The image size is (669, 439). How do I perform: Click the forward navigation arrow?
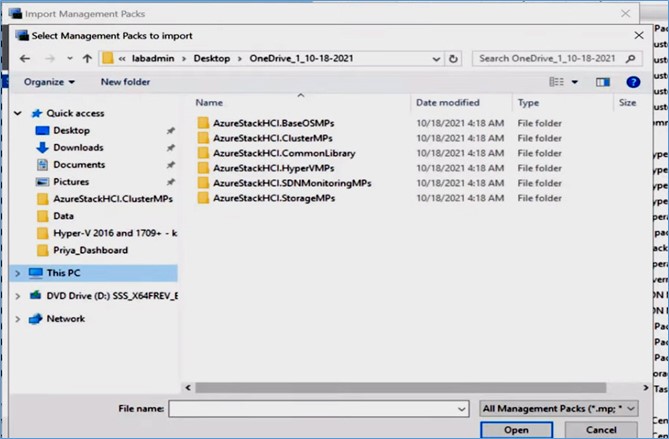(x=50, y=58)
